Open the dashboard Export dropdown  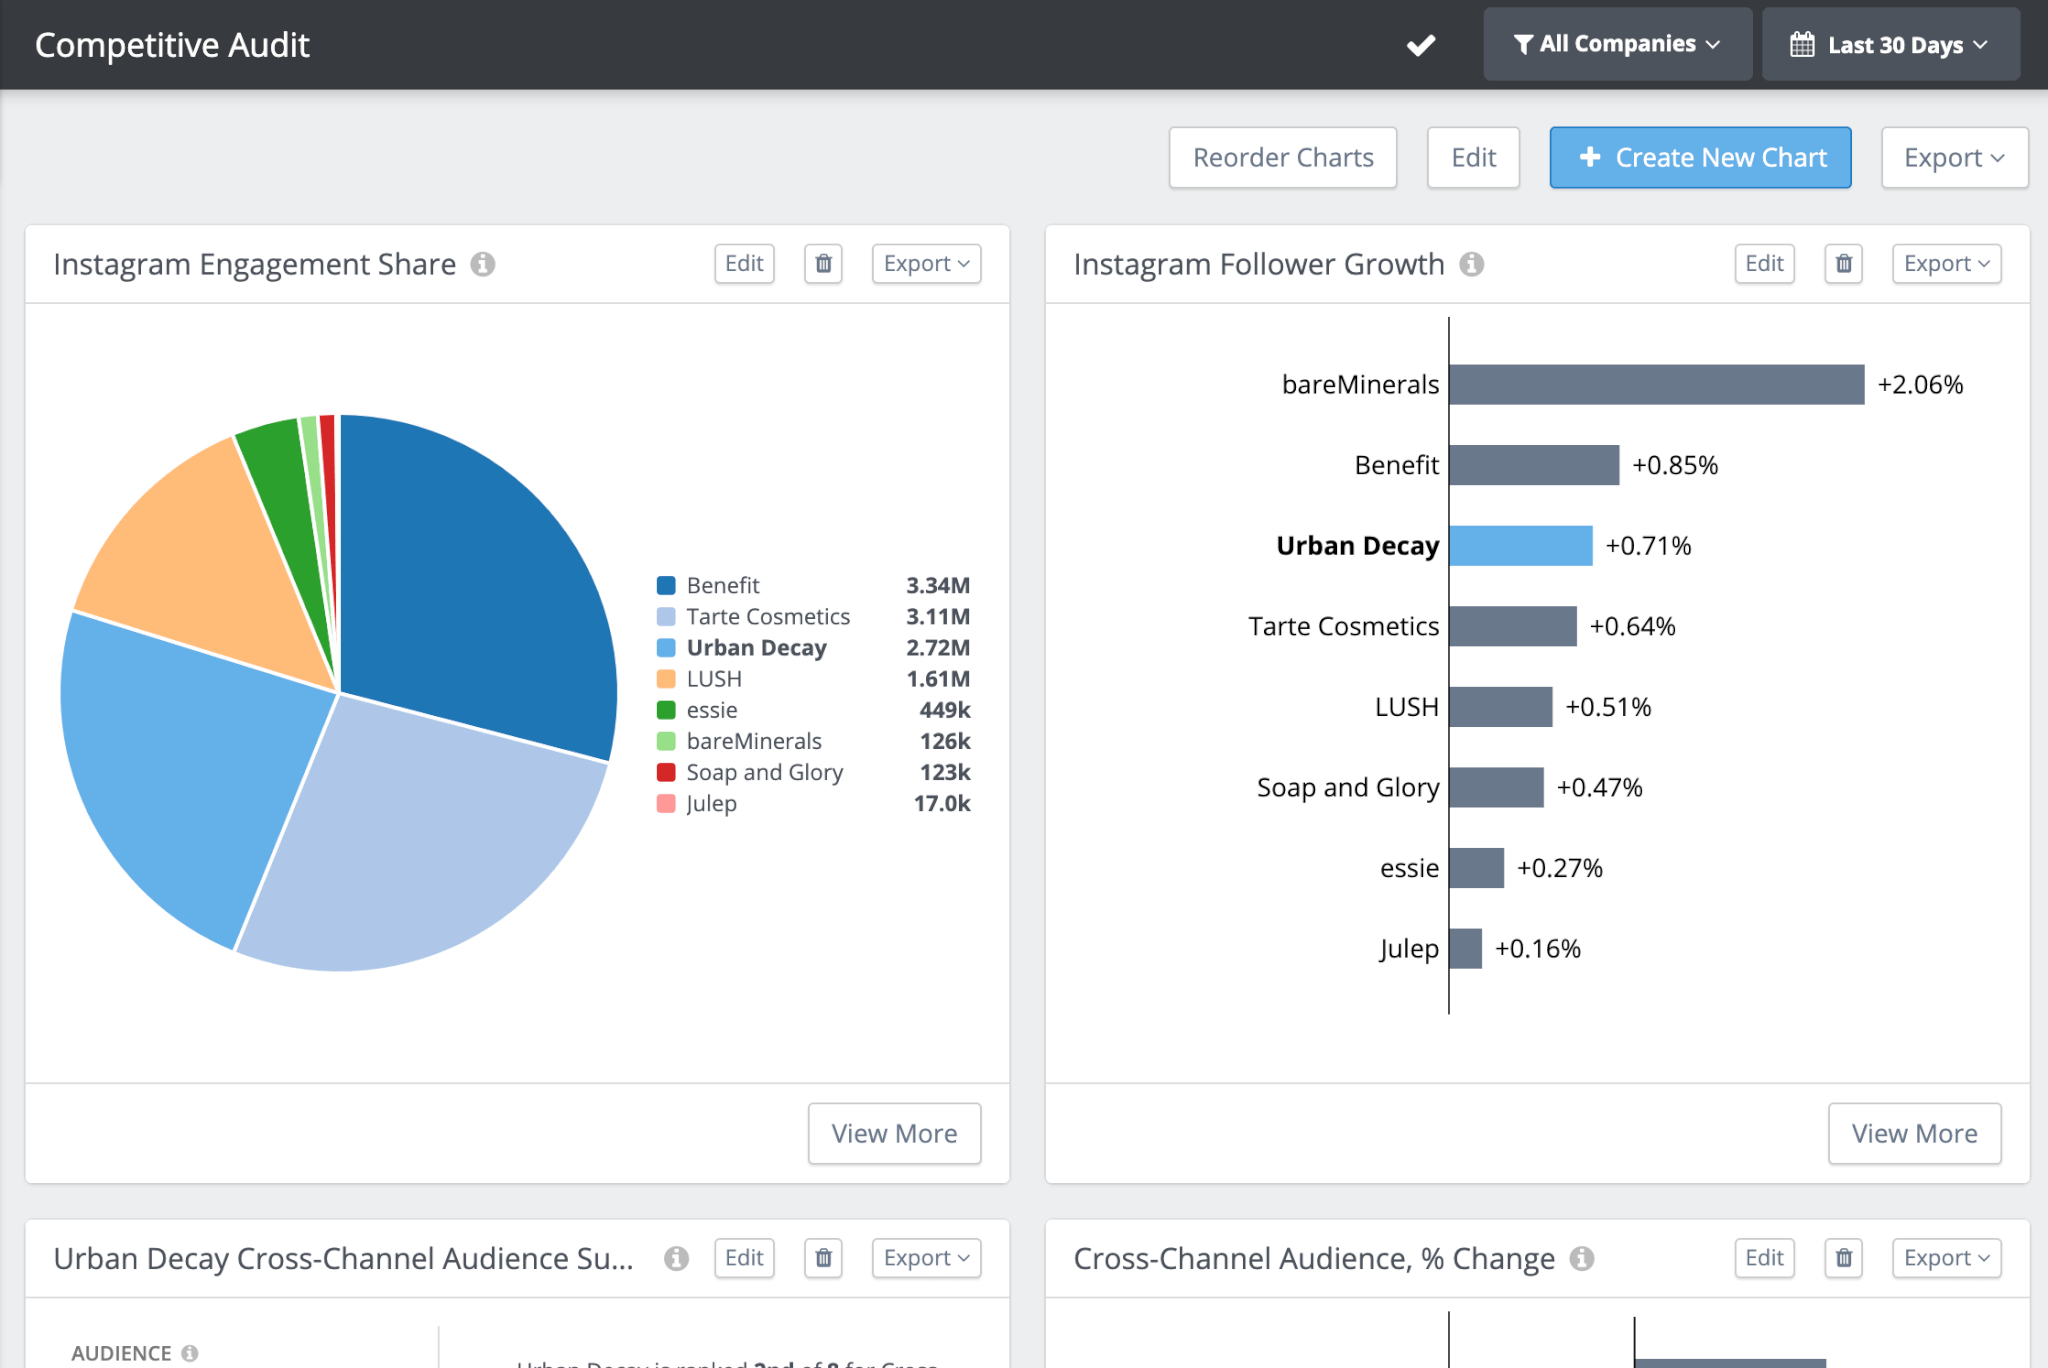[x=1954, y=157]
